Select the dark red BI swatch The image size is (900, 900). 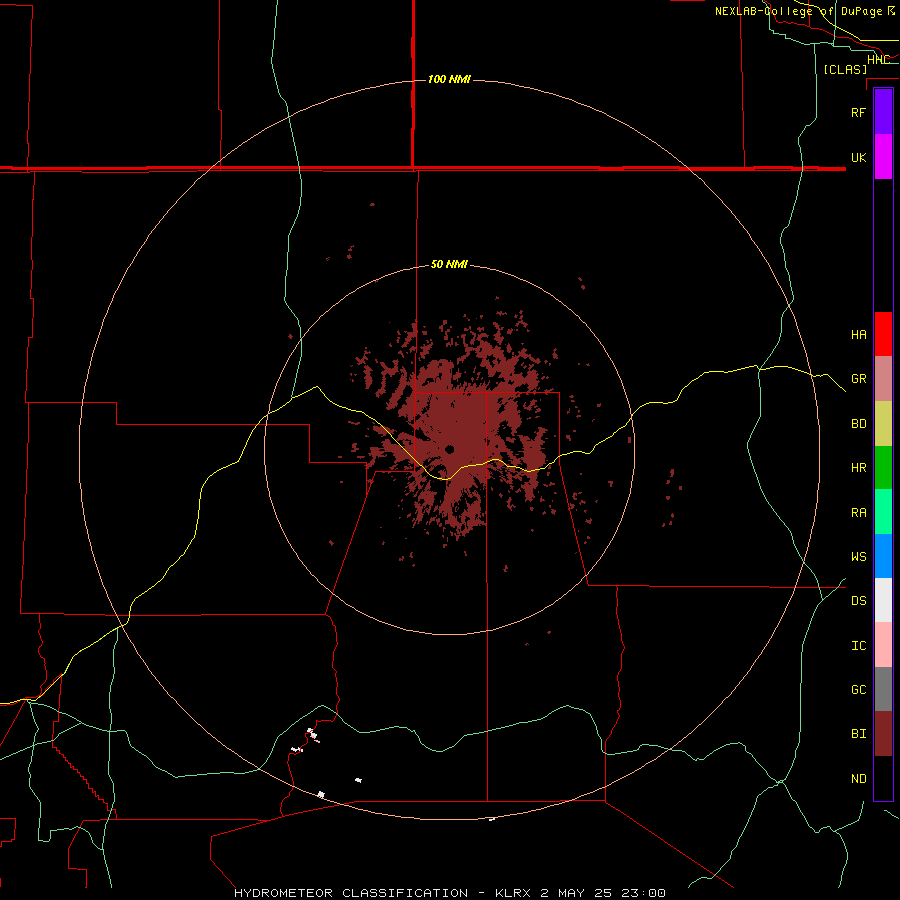tap(883, 734)
